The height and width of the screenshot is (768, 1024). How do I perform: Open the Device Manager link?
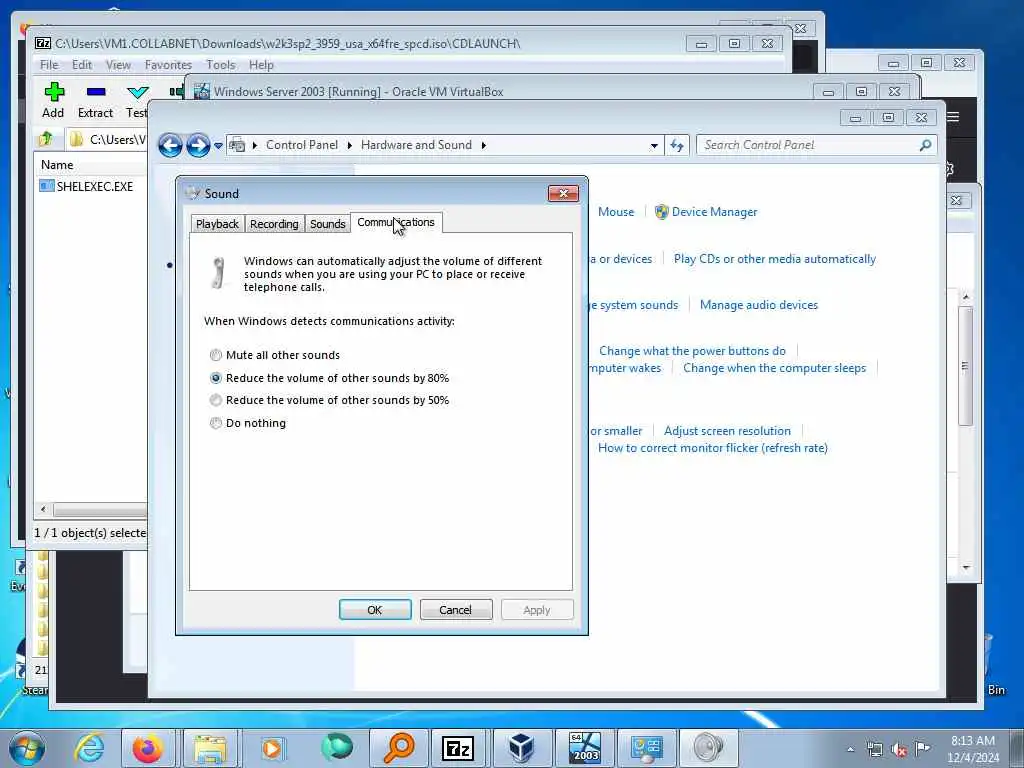click(x=714, y=212)
